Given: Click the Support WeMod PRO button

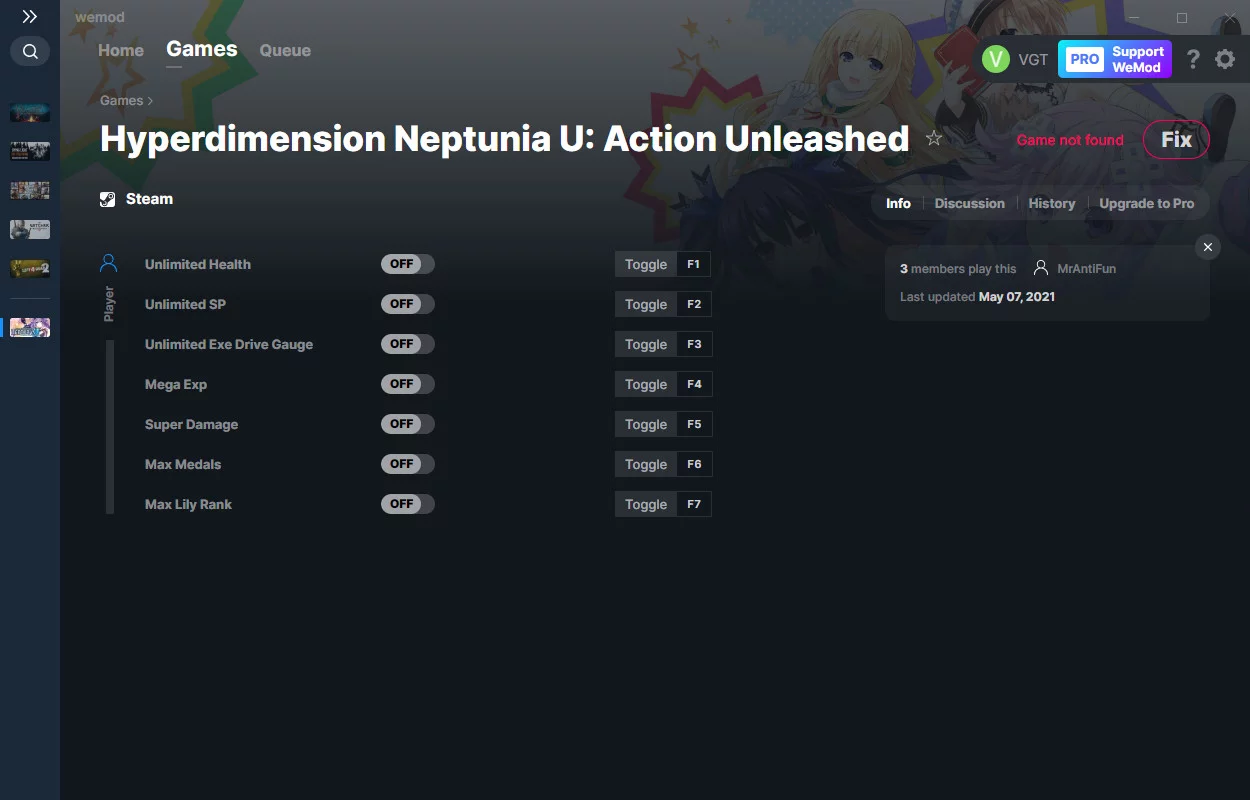Looking at the screenshot, I should [1117, 59].
